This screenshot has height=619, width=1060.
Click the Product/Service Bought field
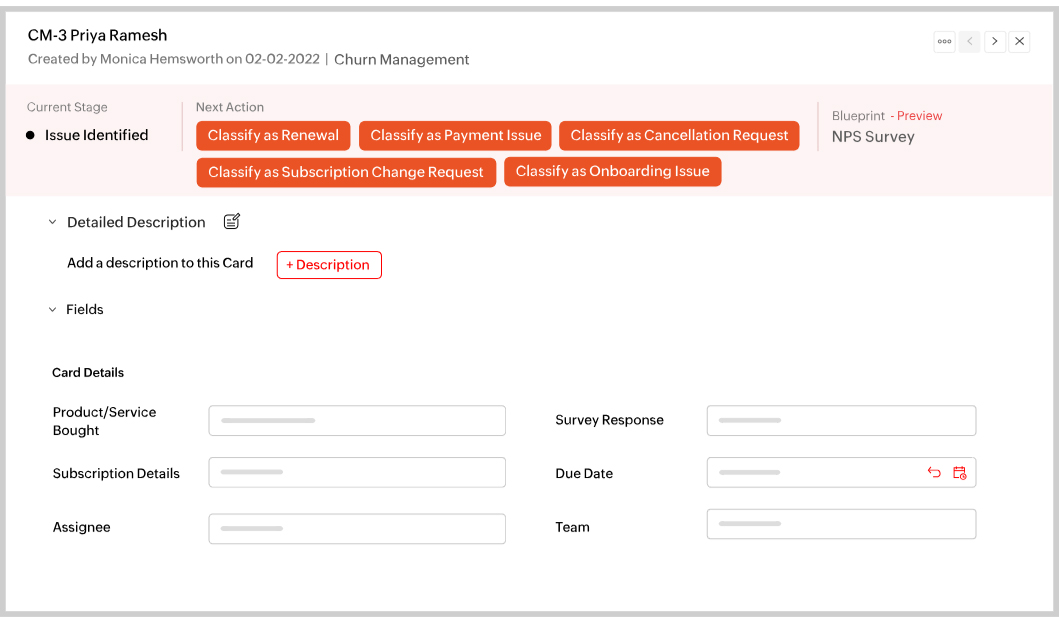coord(357,420)
